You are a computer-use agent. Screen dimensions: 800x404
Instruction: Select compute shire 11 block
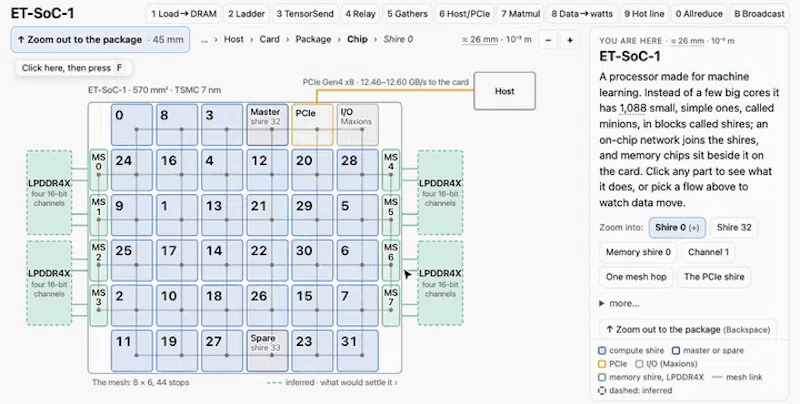point(132,350)
